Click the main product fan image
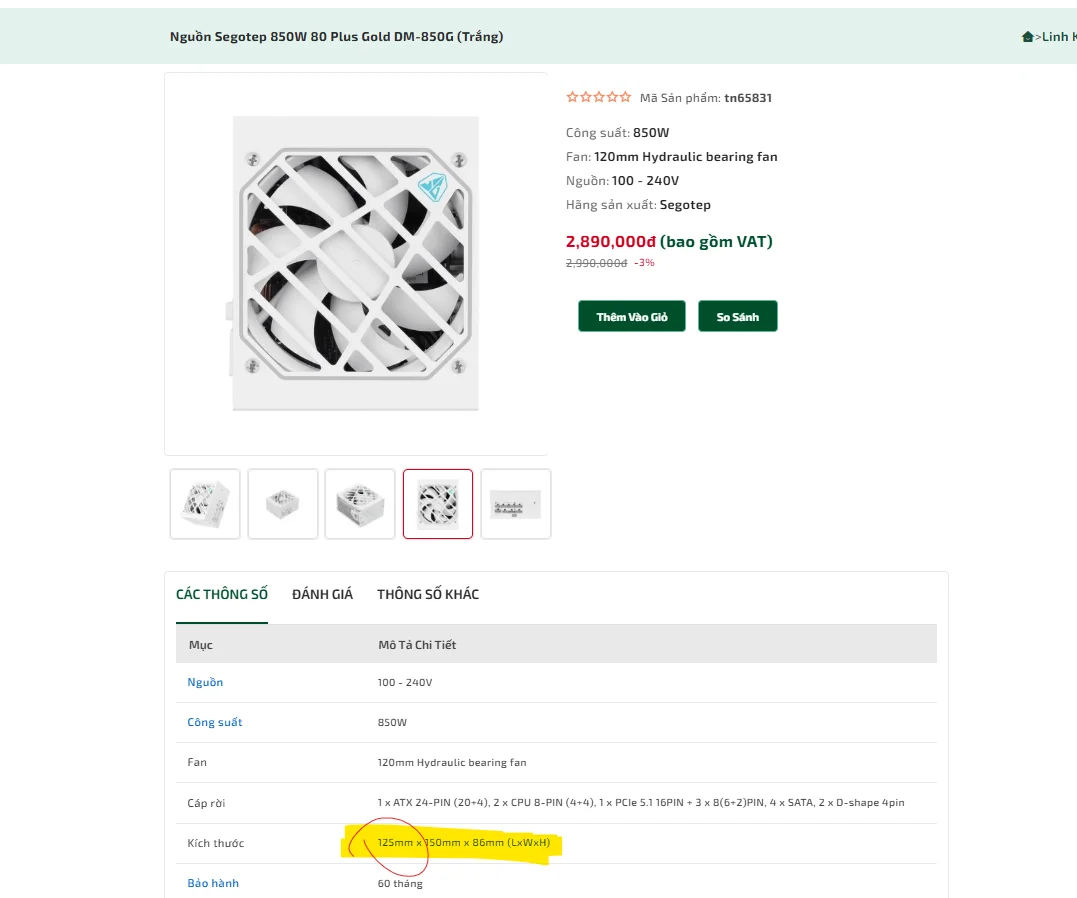This screenshot has width=1077, height=898. coord(355,264)
